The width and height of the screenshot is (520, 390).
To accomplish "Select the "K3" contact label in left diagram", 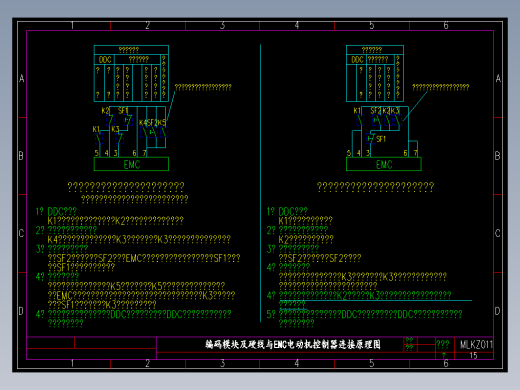I will [x=115, y=129].
